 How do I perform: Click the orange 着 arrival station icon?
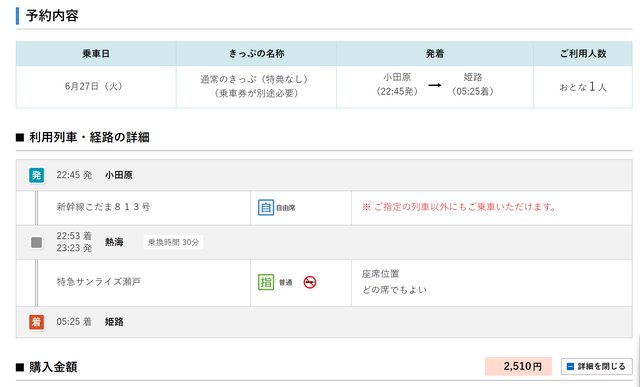(x=36, y=322)
